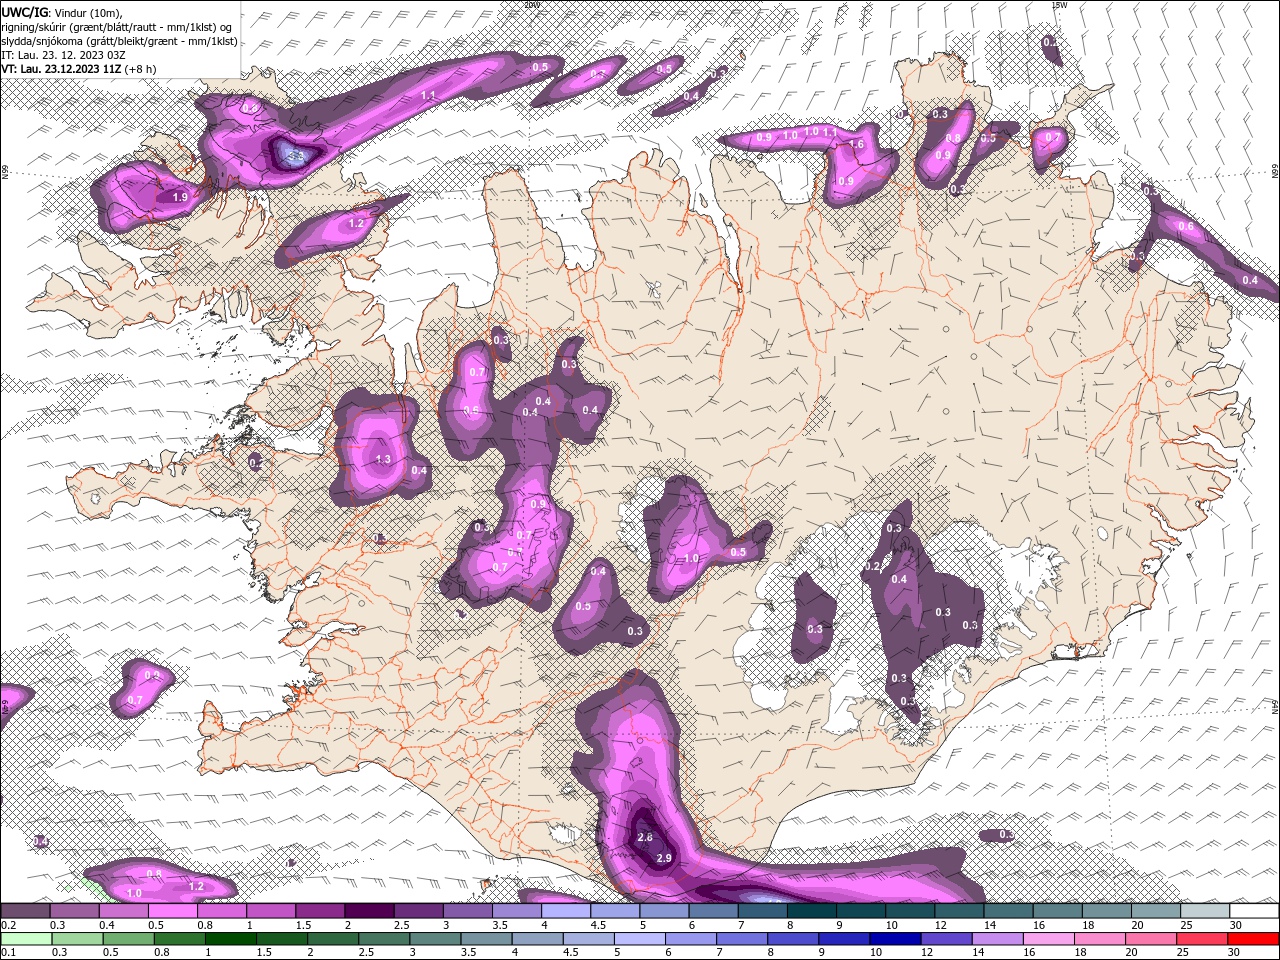
Task: Click the 'rigning/skúrir' legend description line
Action: point(117,26)
